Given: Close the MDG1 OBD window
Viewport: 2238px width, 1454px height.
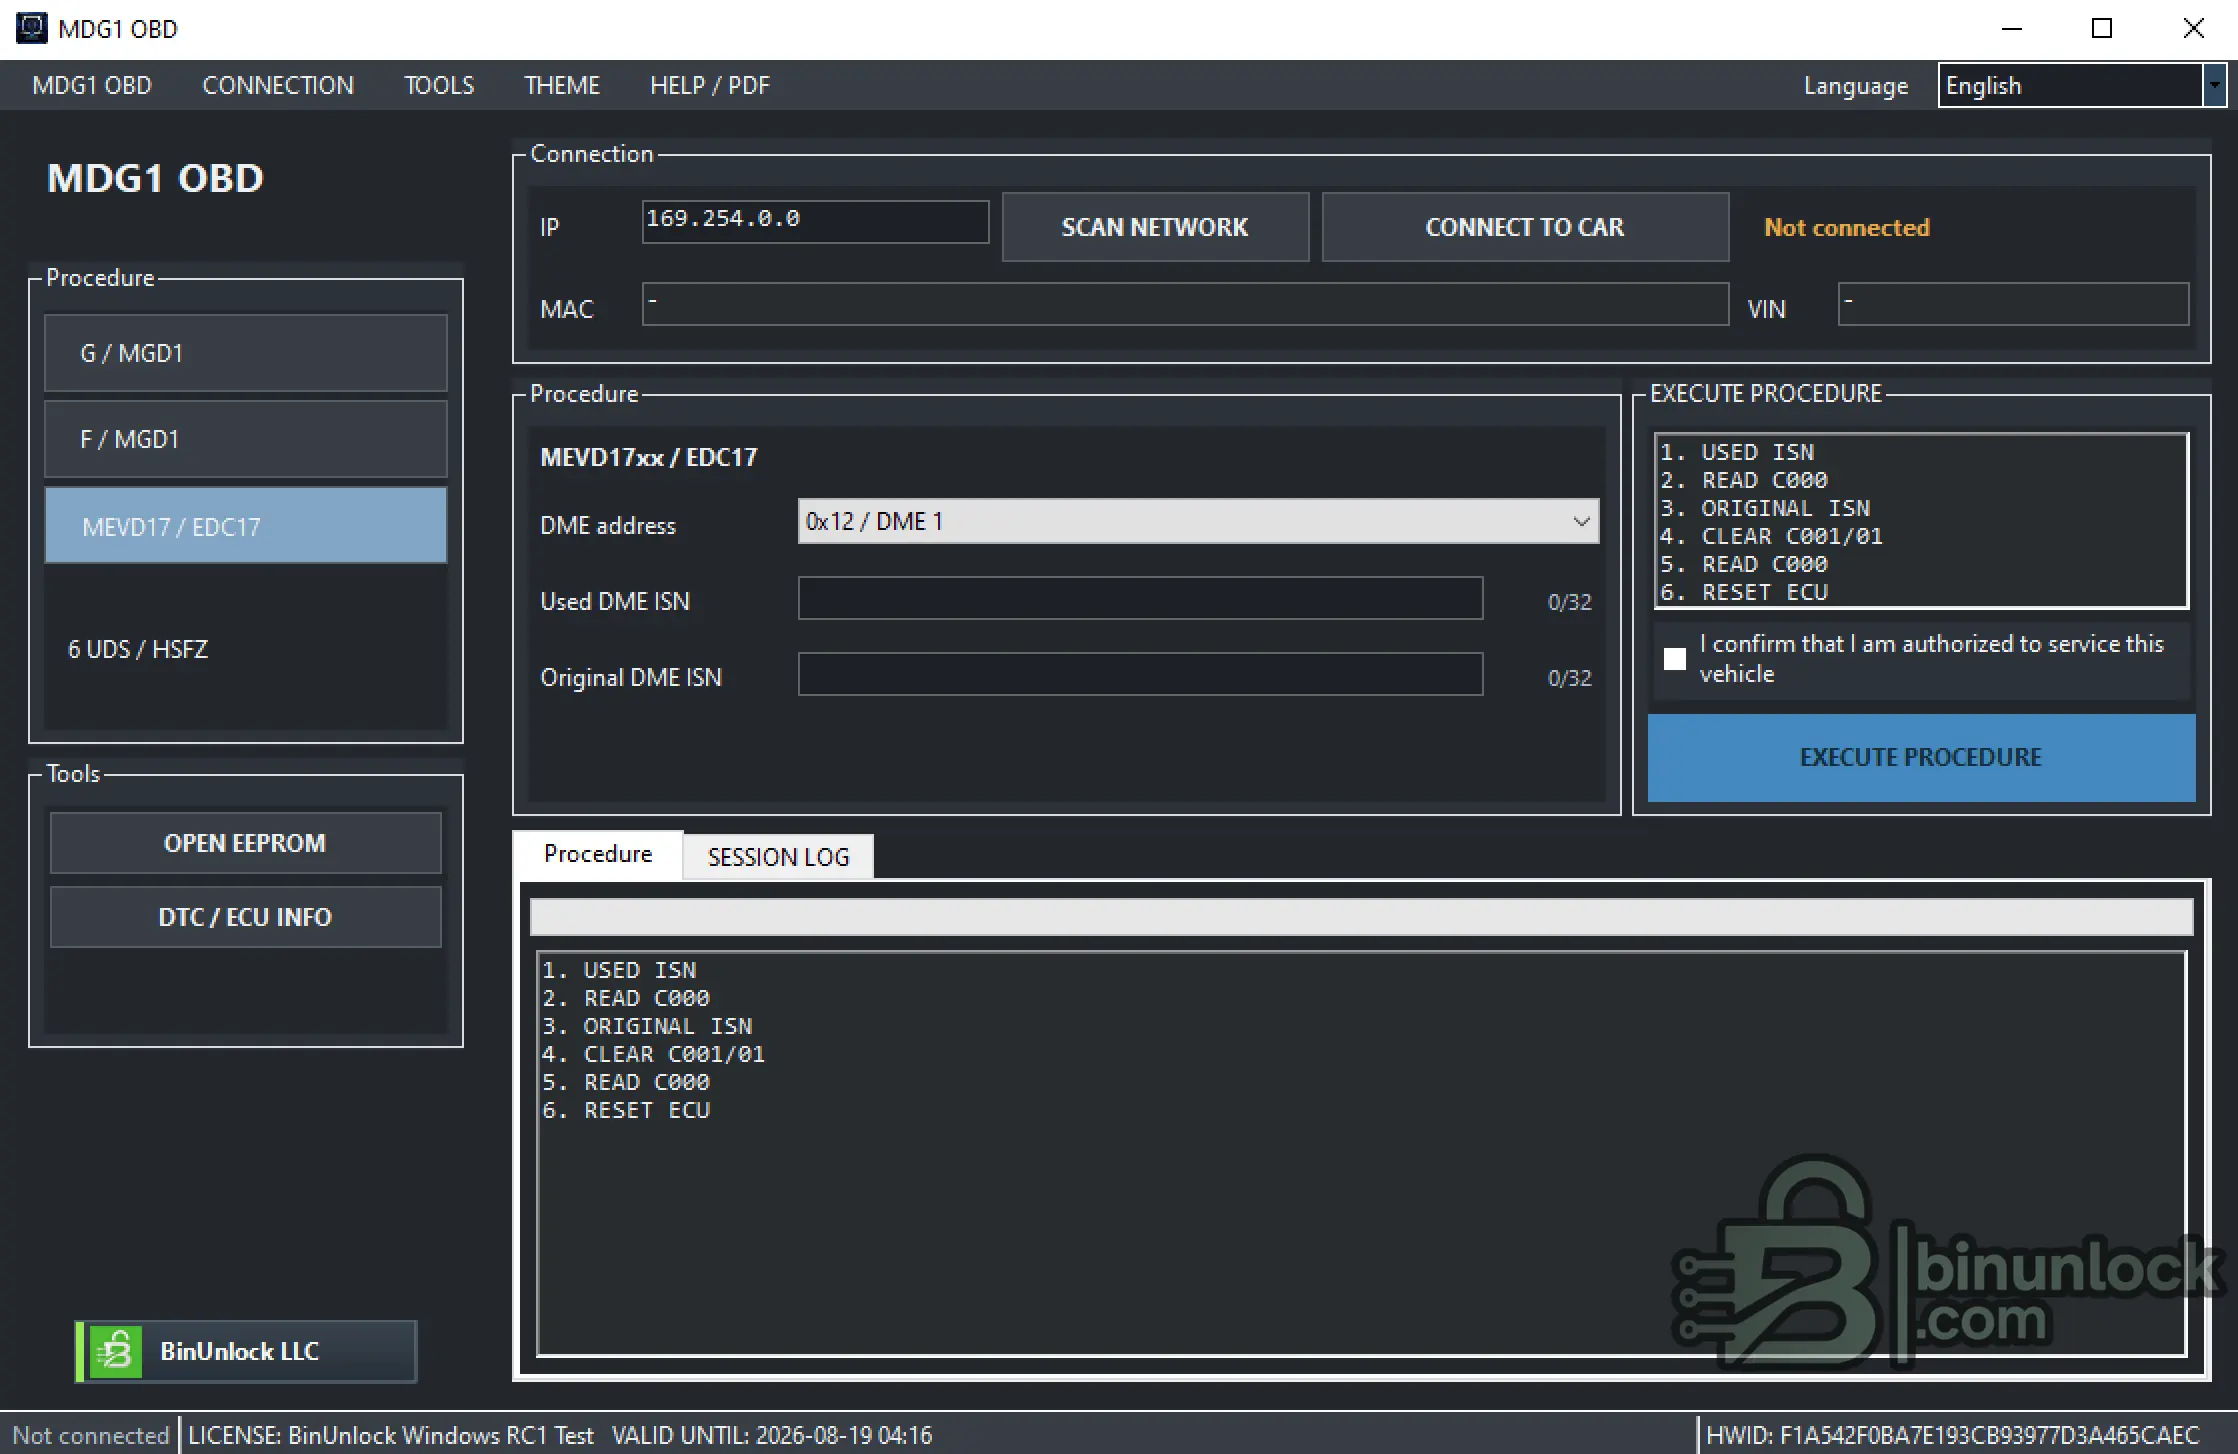Looking at the screenshot, I should click(2193, 28).
